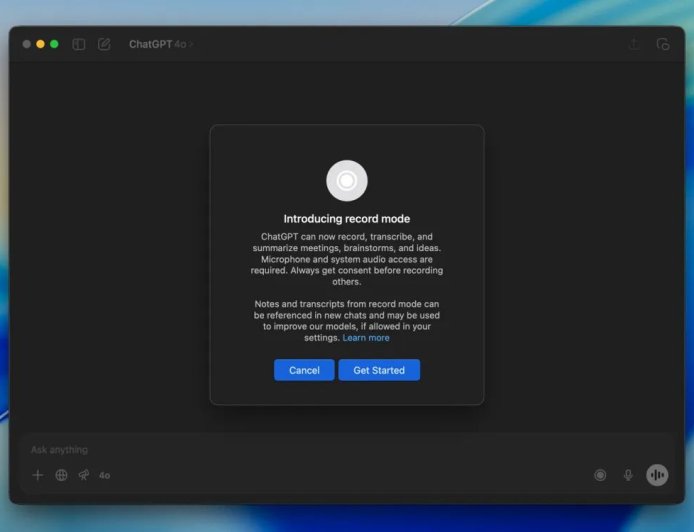The image size is (694, 532).
Task: Open the temporary chat icon in title bar
Action: (662, 44)
